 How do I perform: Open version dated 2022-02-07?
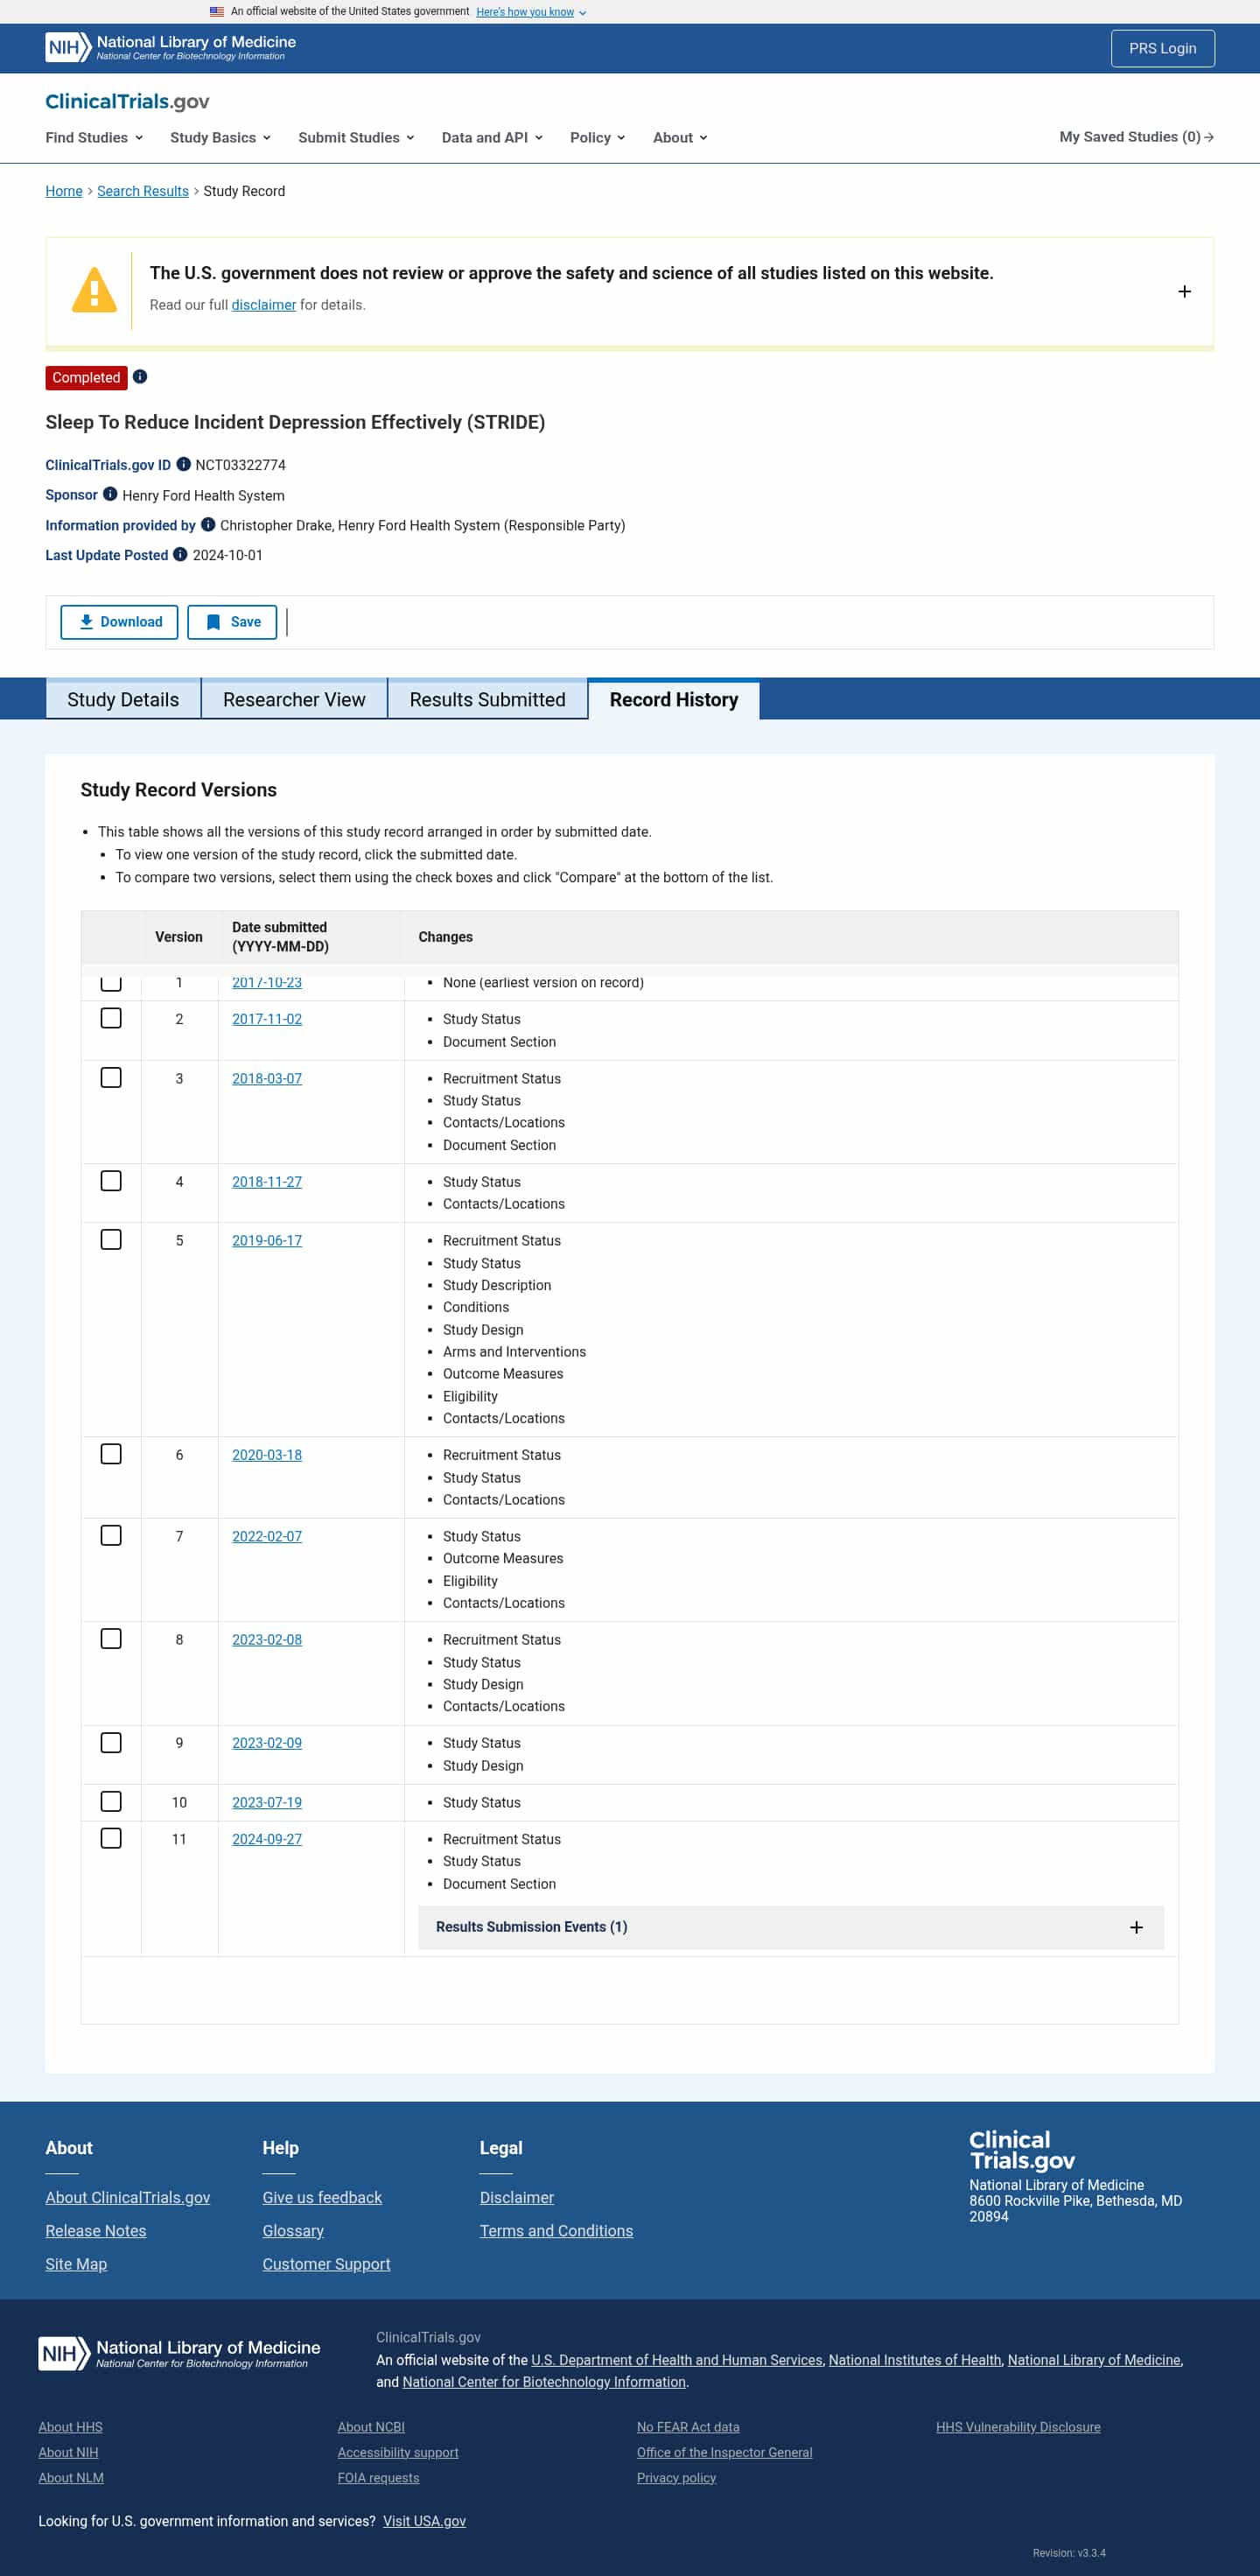(267, 1536)
